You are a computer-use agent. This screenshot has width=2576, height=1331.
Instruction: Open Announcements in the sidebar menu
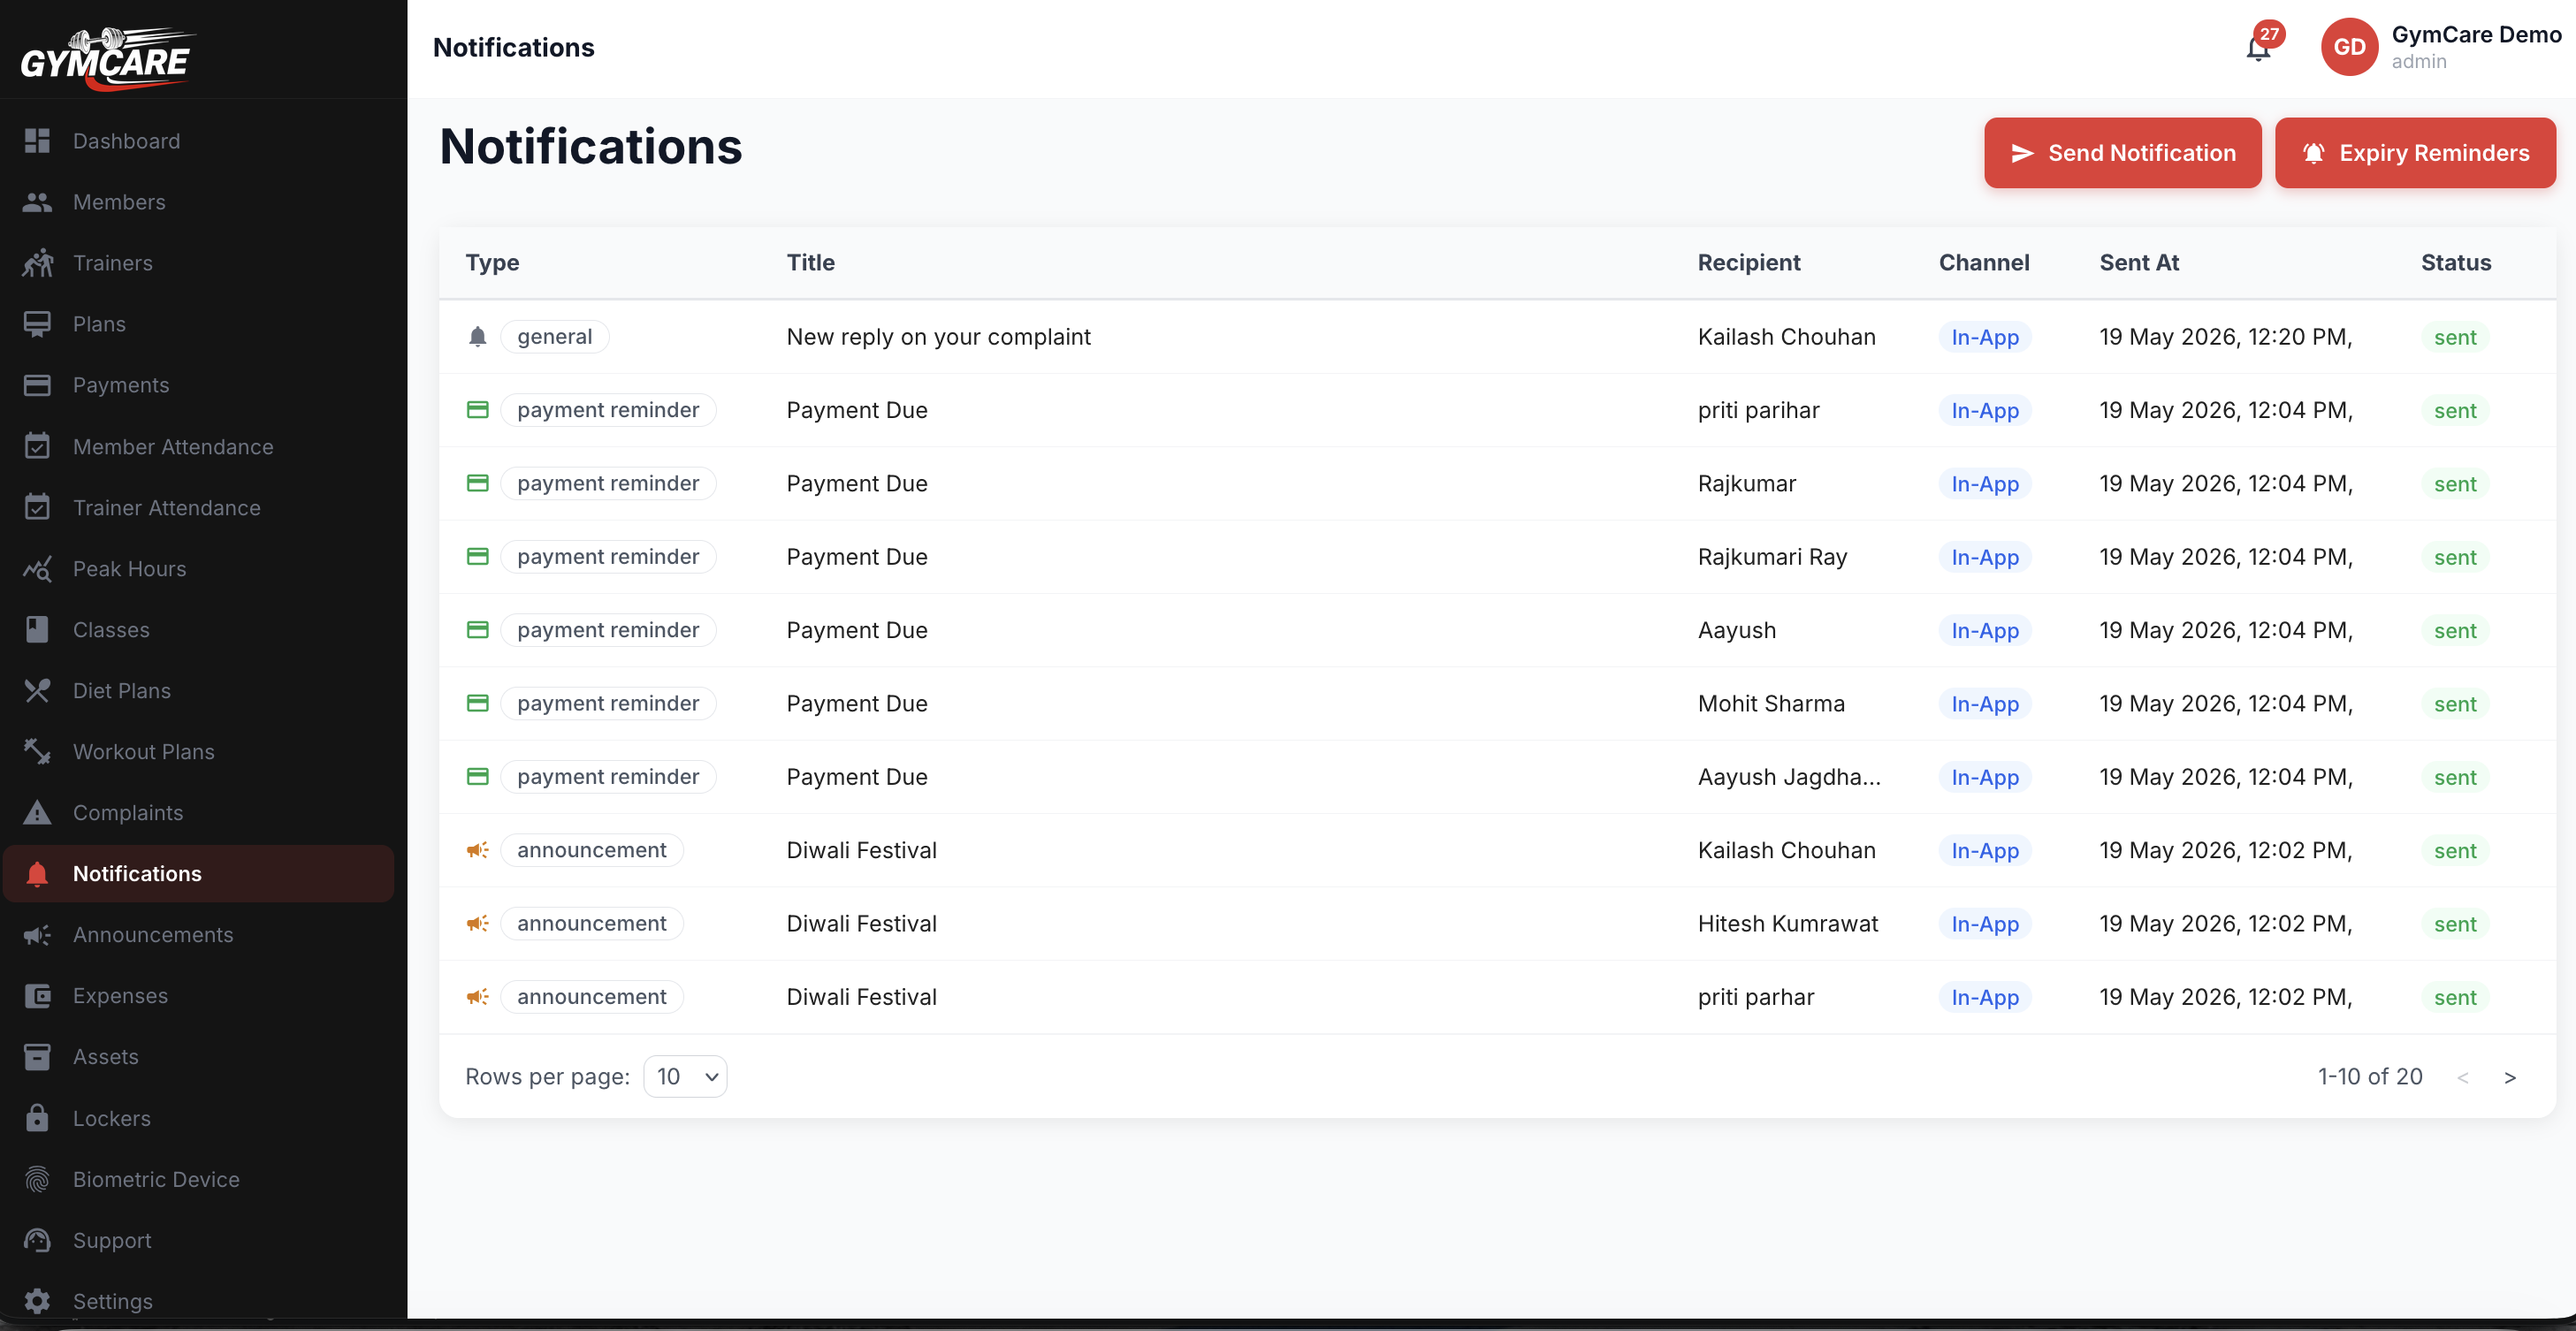point(199,935)
